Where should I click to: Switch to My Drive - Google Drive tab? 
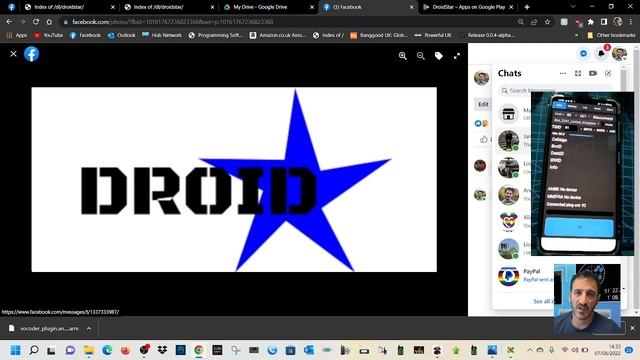tap(267, 7)
